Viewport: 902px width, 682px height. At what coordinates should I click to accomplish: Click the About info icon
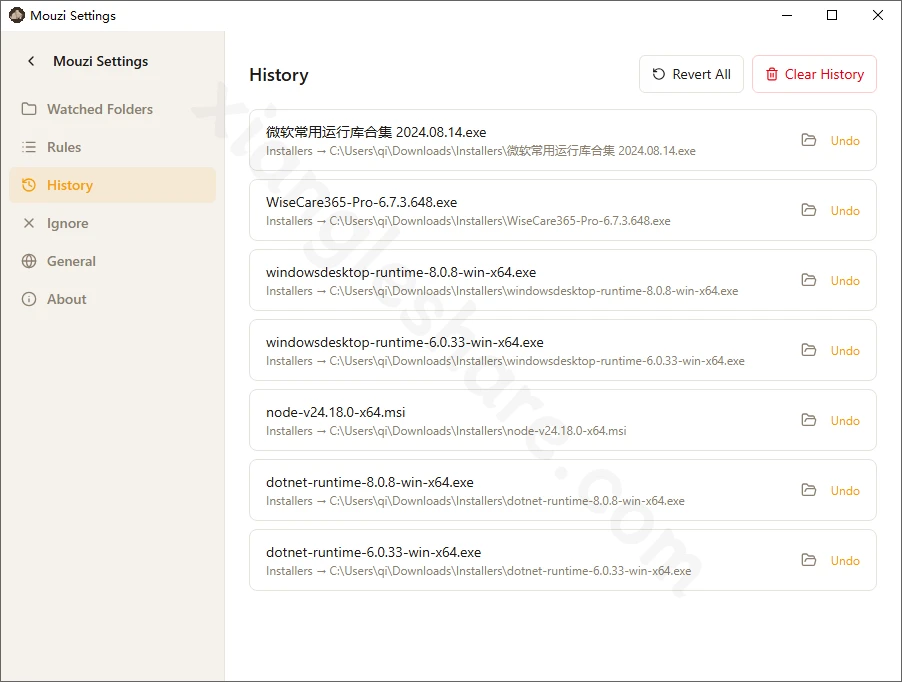[x=29, y=299]
